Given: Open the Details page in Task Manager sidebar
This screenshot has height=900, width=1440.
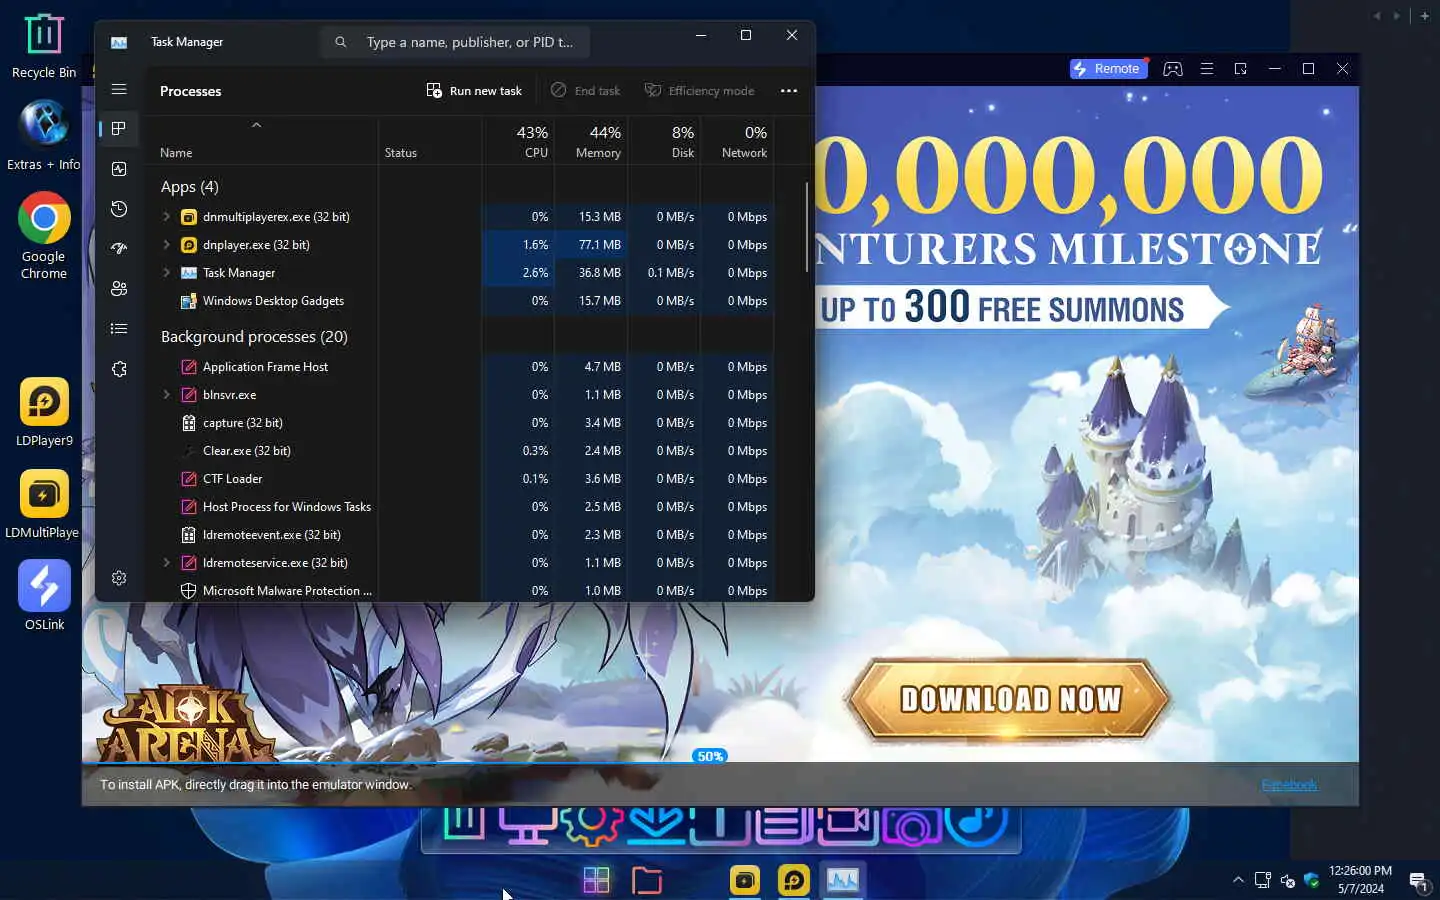Looking at the screenshot, I should click(x=119, y=328).
